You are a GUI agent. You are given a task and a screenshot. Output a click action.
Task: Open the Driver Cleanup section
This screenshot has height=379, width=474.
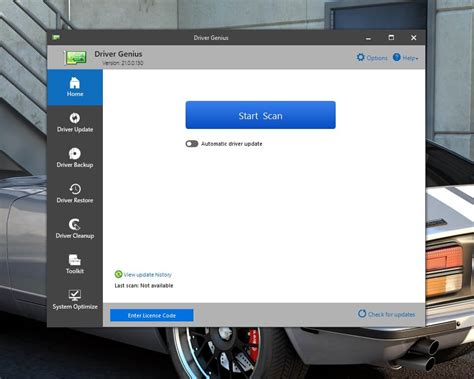[75, 229]
